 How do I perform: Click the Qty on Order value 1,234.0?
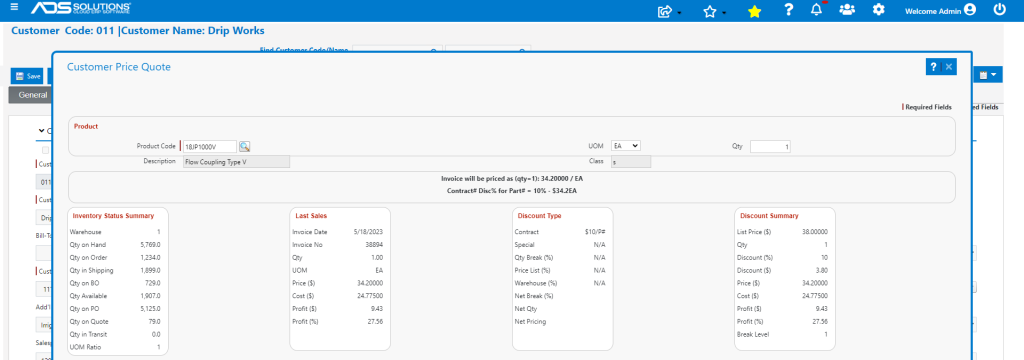150,257
